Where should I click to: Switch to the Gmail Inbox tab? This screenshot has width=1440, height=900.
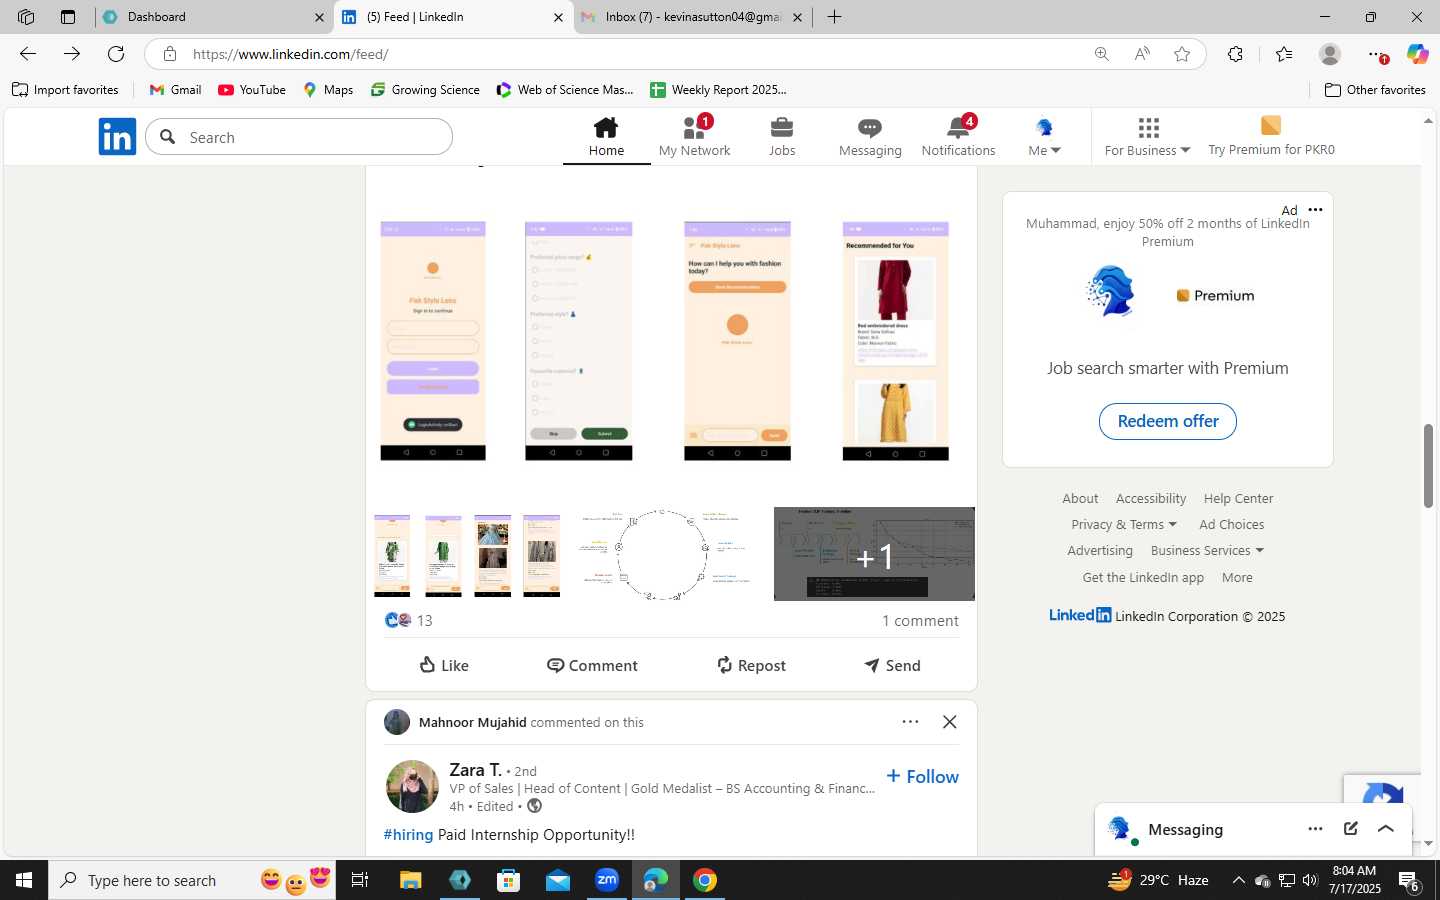[x=692, y=17]
